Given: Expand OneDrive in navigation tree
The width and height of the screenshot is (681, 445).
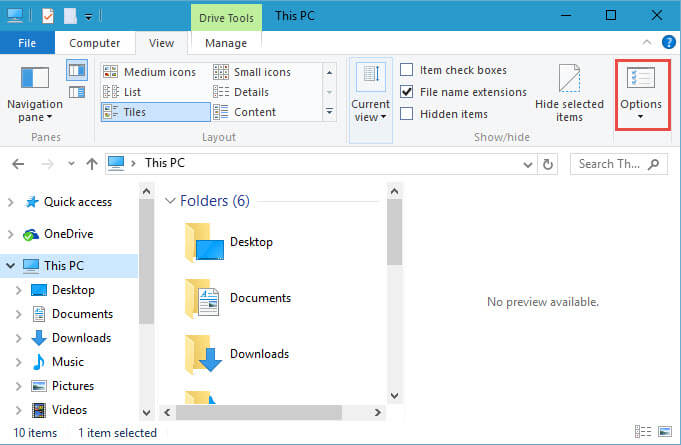Looking at the screenshot, I should [10, 234].
